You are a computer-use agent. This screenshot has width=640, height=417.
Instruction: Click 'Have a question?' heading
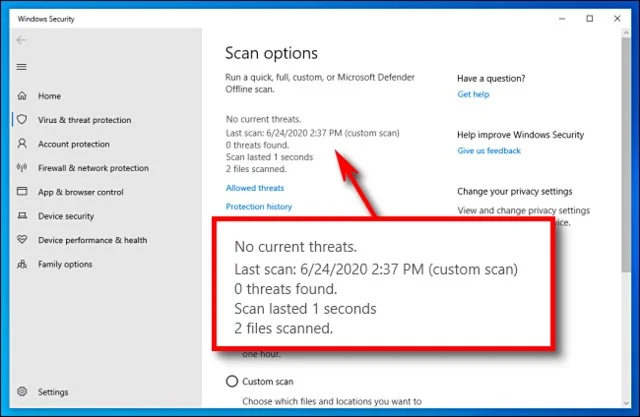click(491, 79)
